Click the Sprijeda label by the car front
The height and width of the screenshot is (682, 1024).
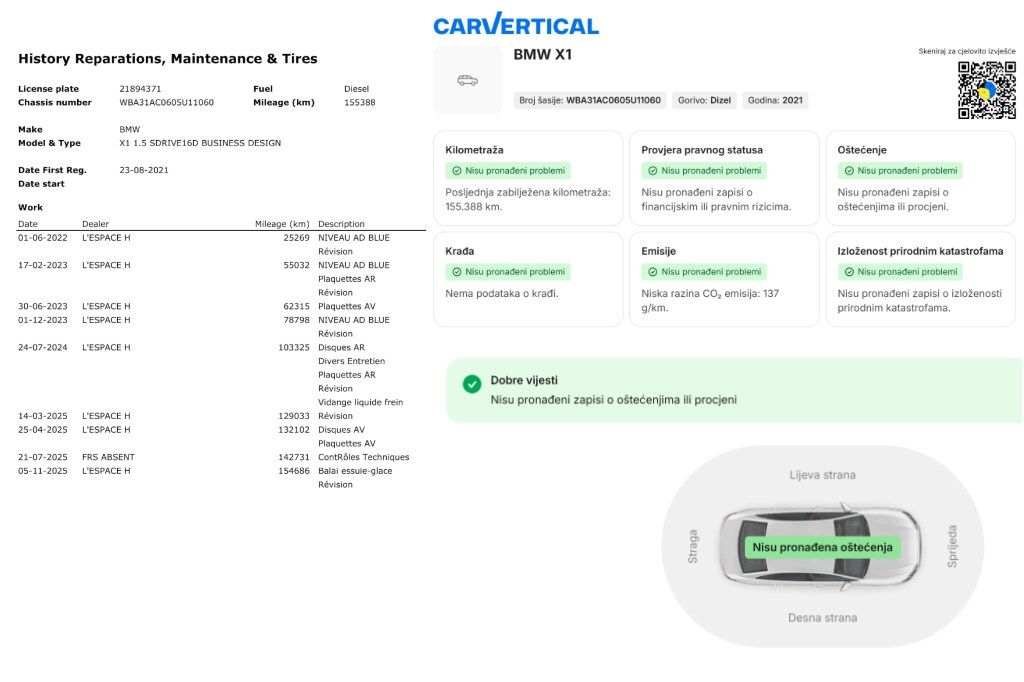(952, 546)
